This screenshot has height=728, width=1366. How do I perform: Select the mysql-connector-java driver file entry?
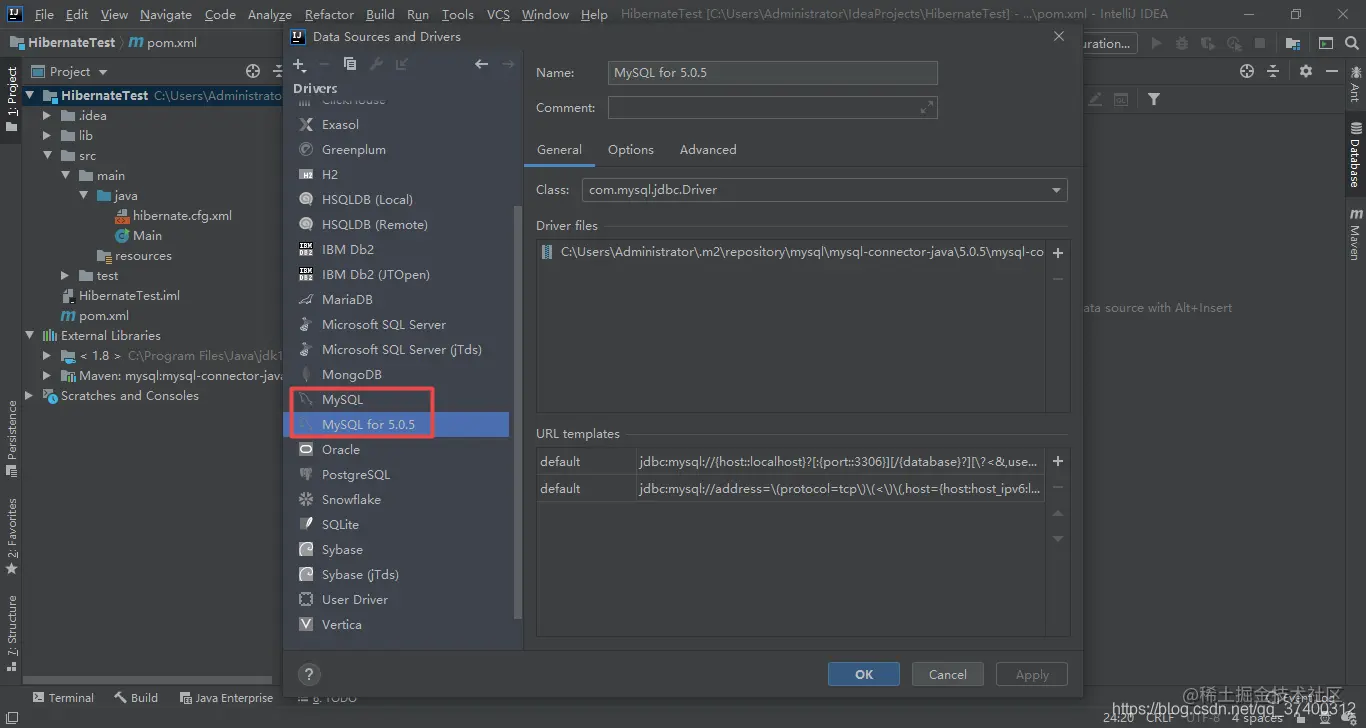pyautogui.click(x=790, y=253)
